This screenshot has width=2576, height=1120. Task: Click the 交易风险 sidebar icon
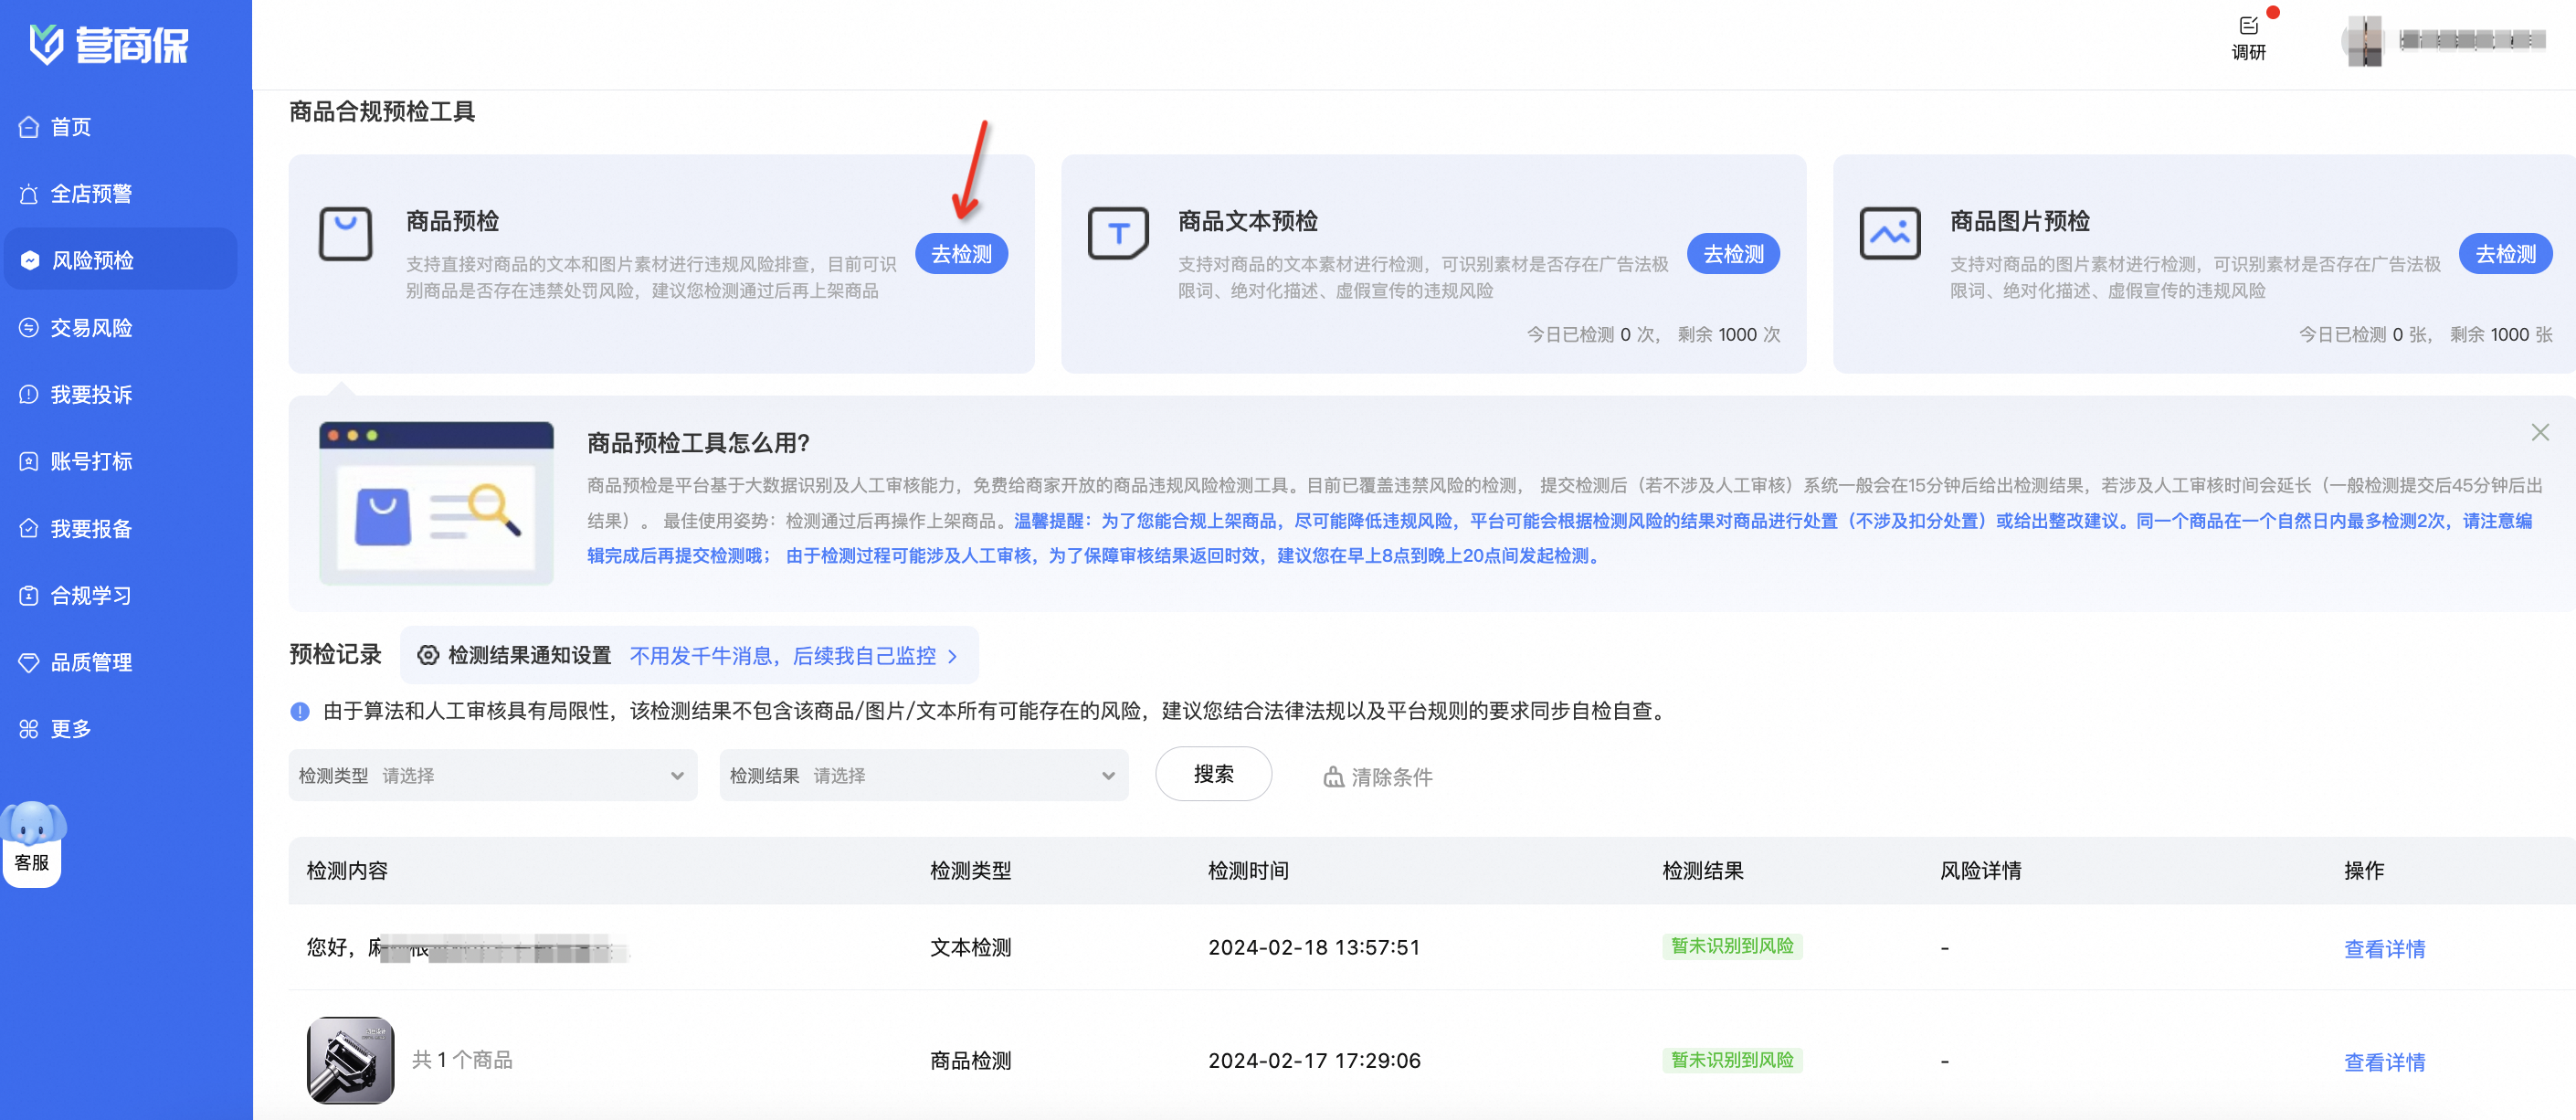click(x=29, y=328)
